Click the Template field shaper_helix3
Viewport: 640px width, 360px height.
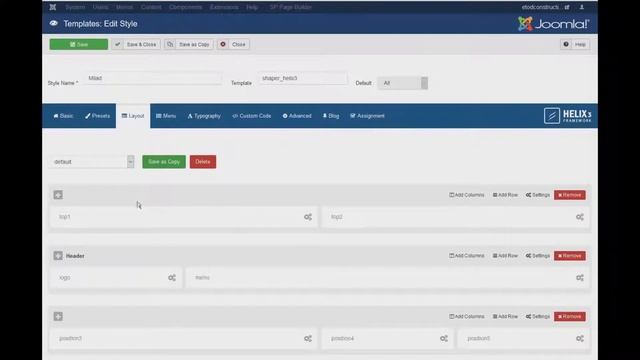pyautogui.click(x=302, y=78)
